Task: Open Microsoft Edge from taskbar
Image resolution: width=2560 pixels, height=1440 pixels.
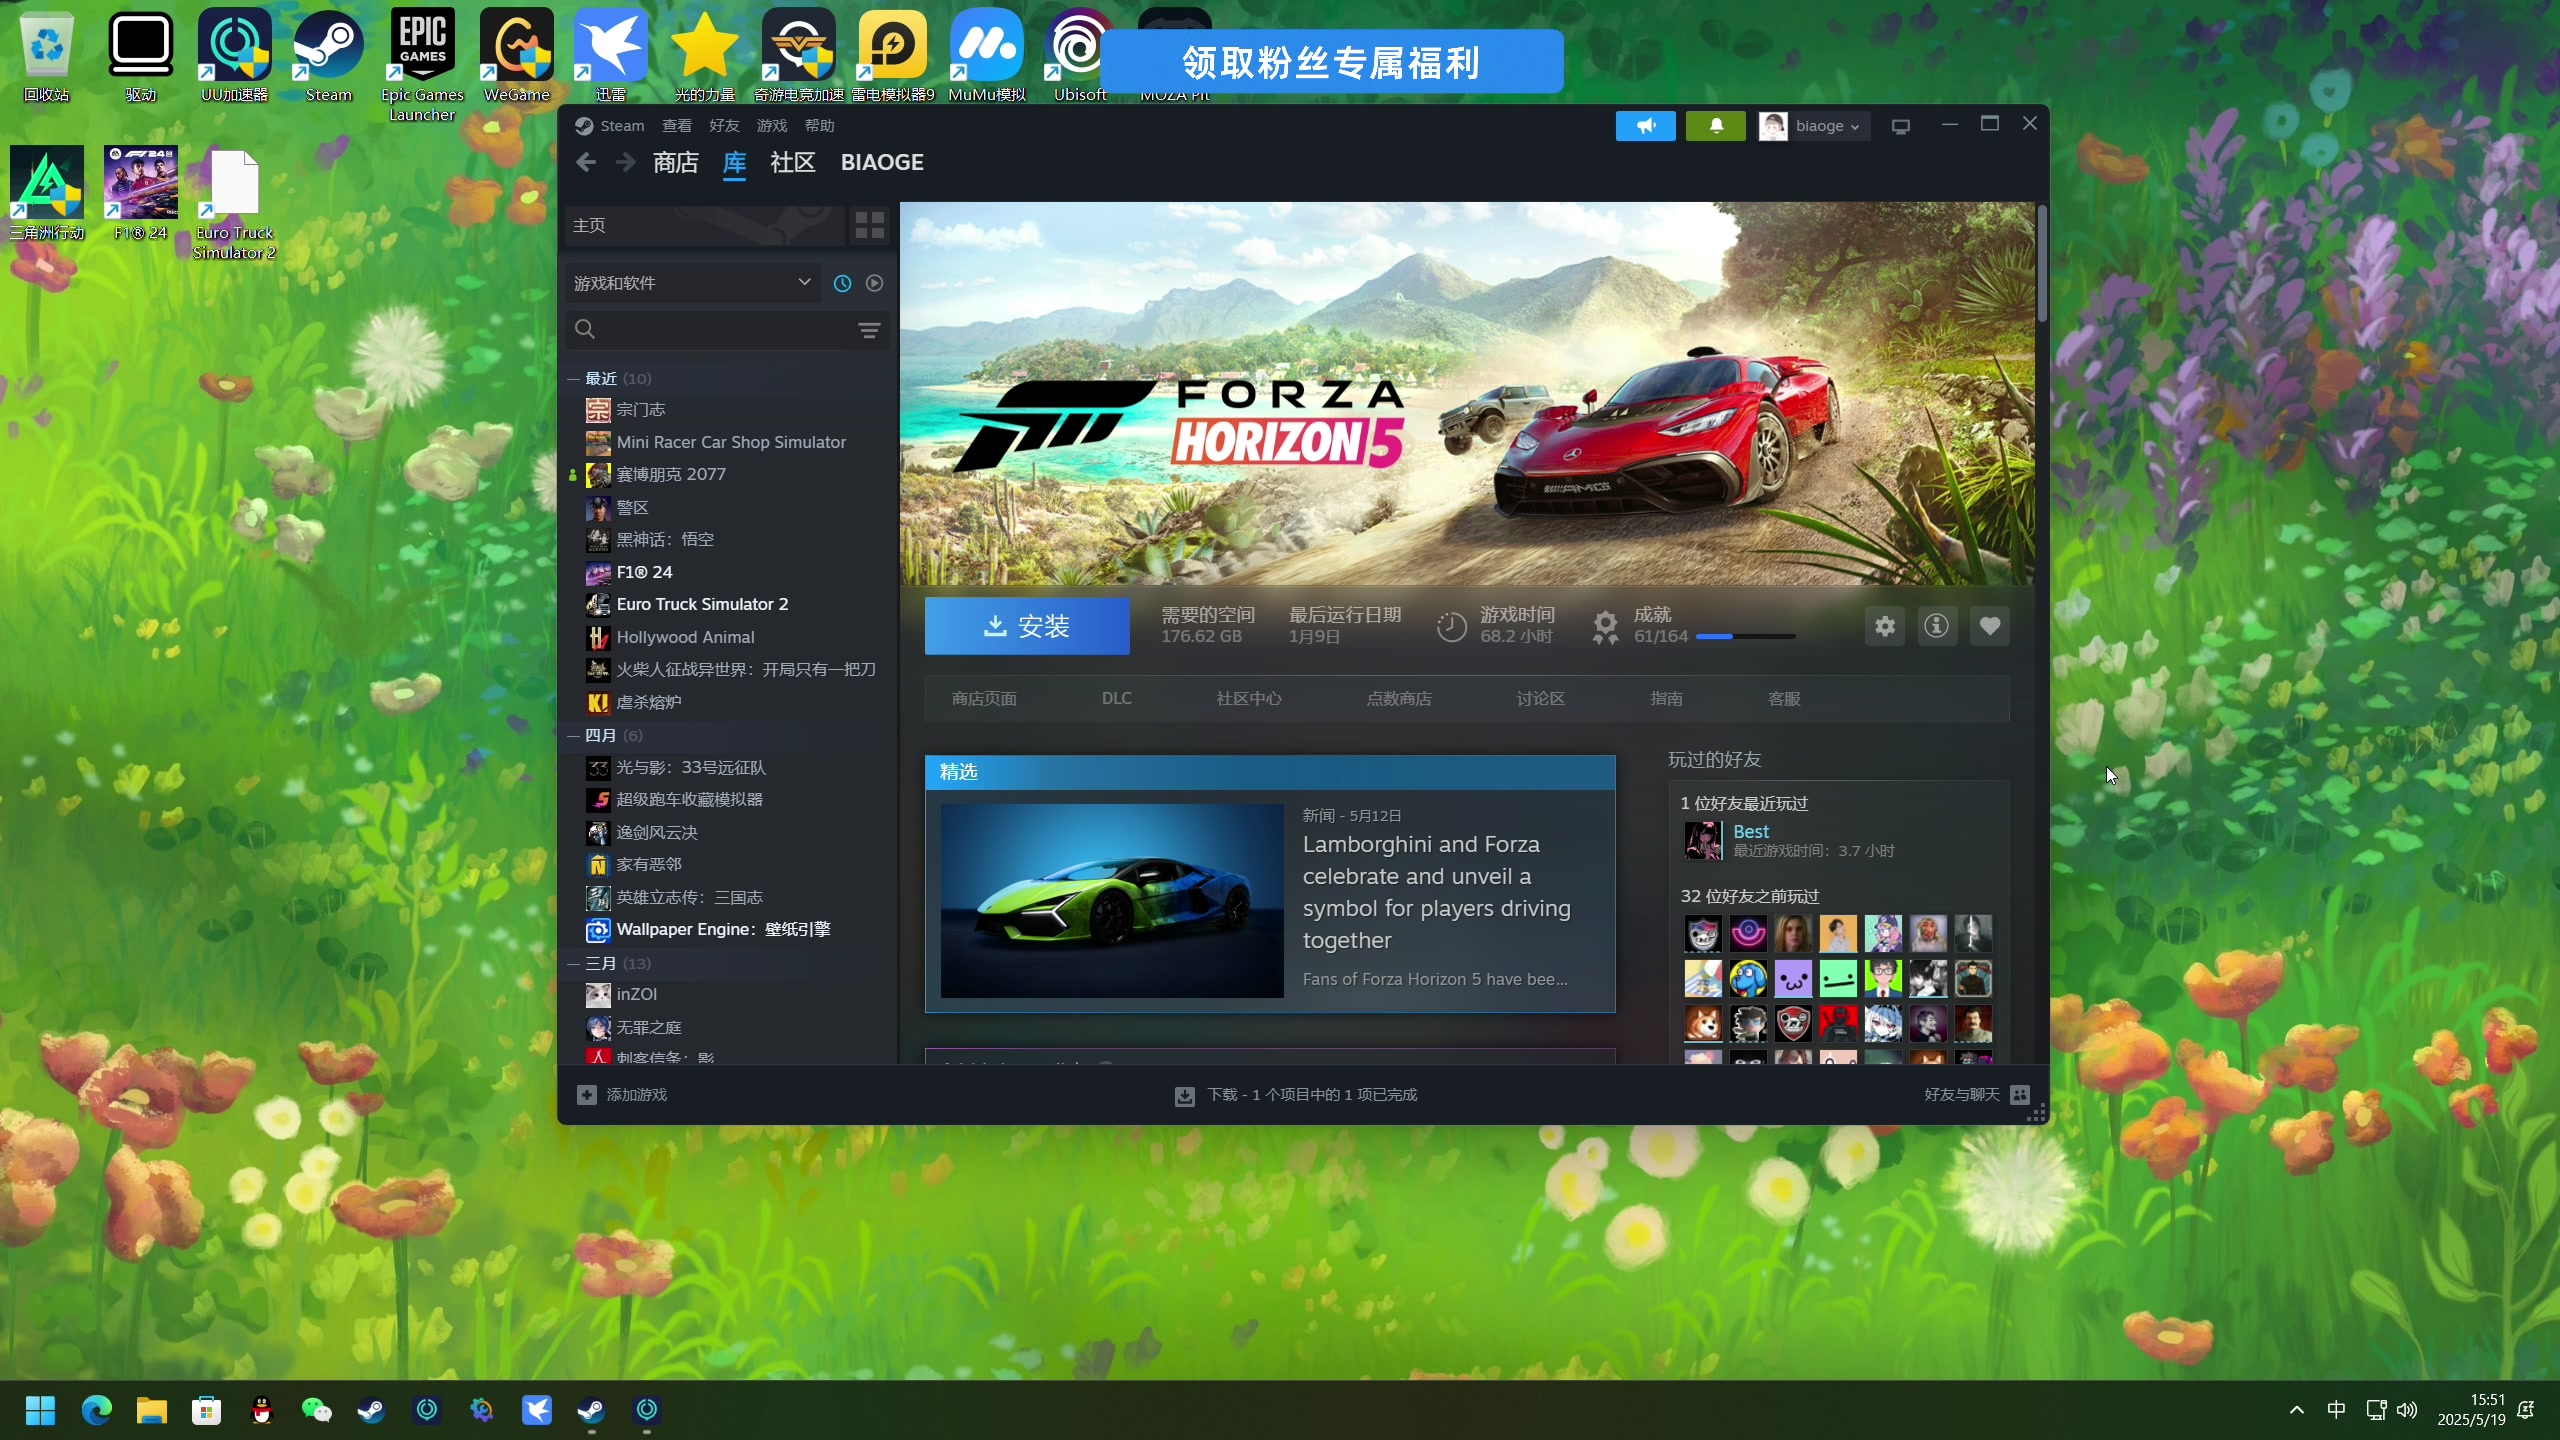Action: 97,1411
